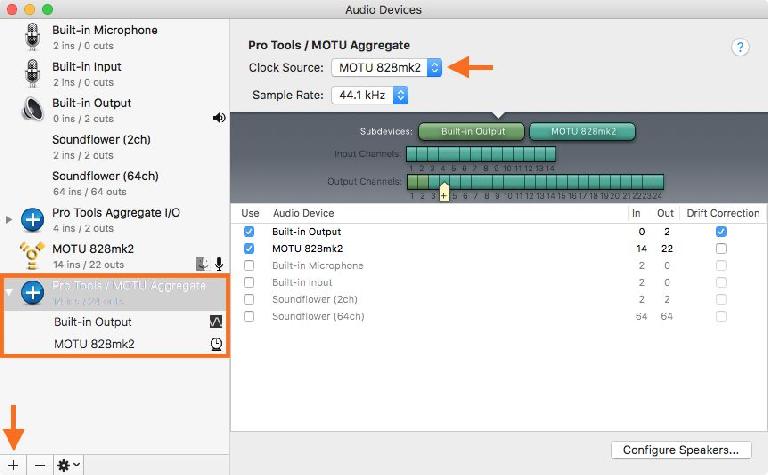Viewport: 768px width, 475px height.
Task: Click Built-in Microphone name in the device table
Action: coord(317,265)
